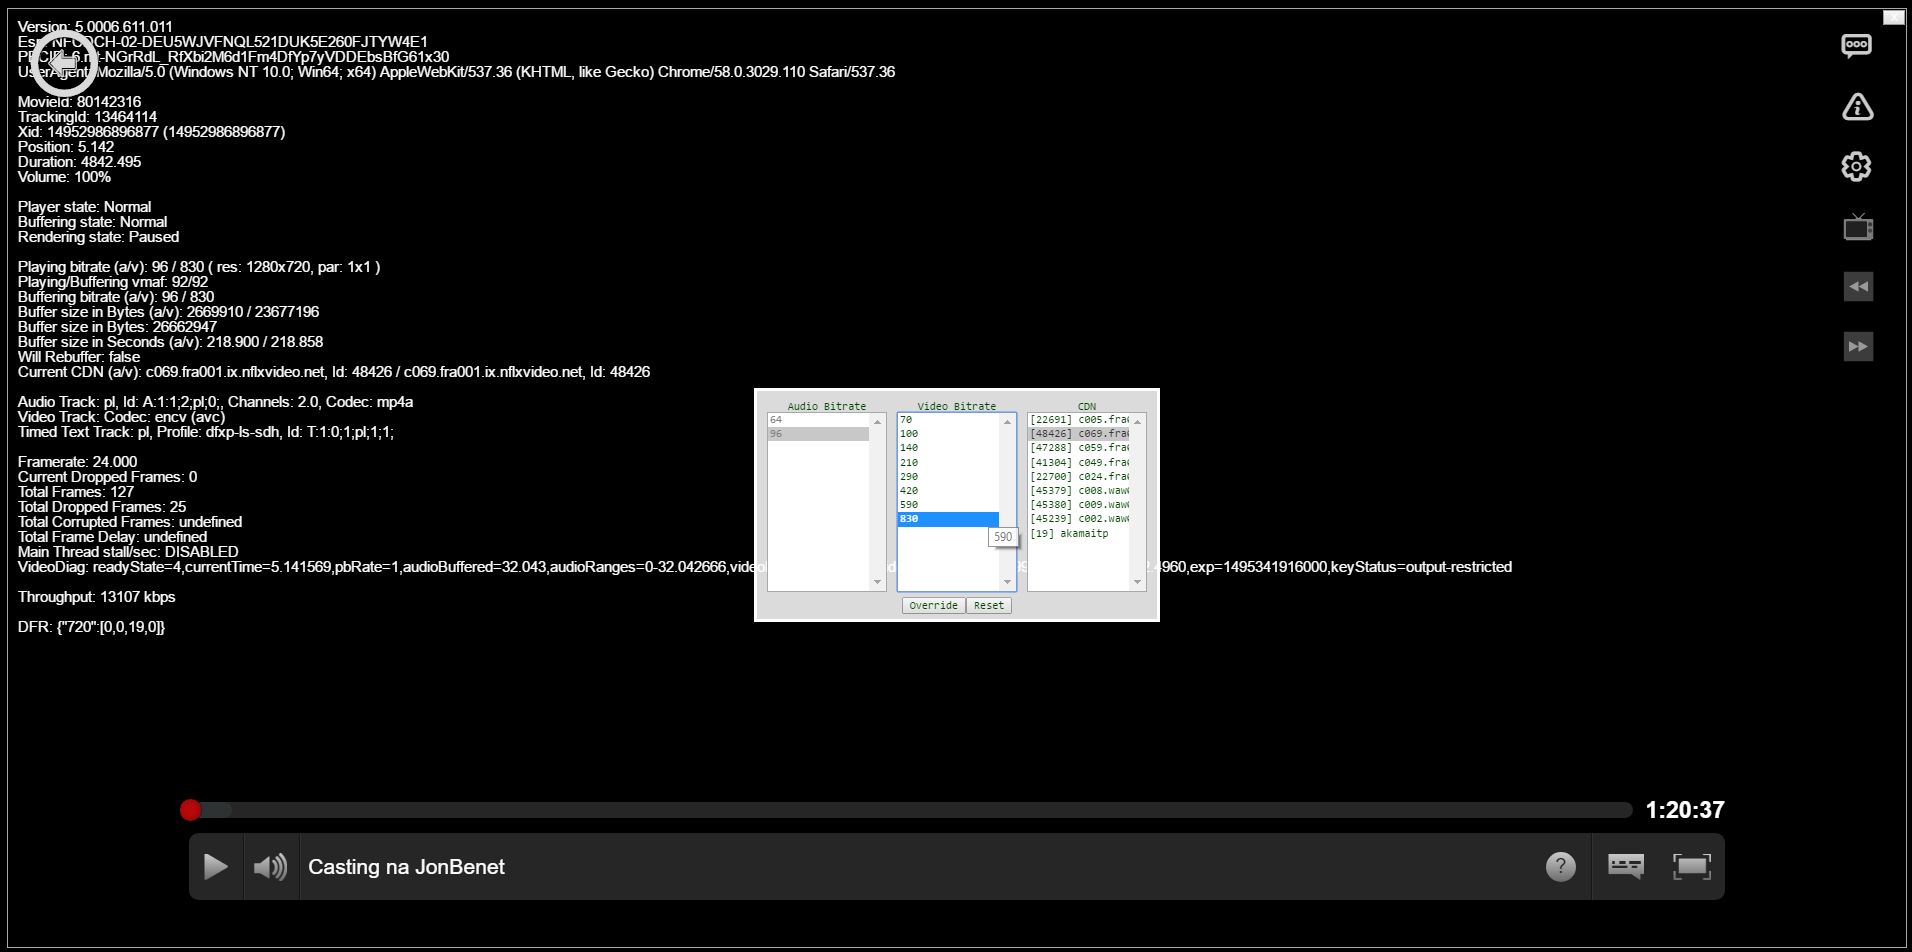This screenshot has width=1912, height=952.
Task: Select CDN [48426] c069
Action: click(1079, 434)
